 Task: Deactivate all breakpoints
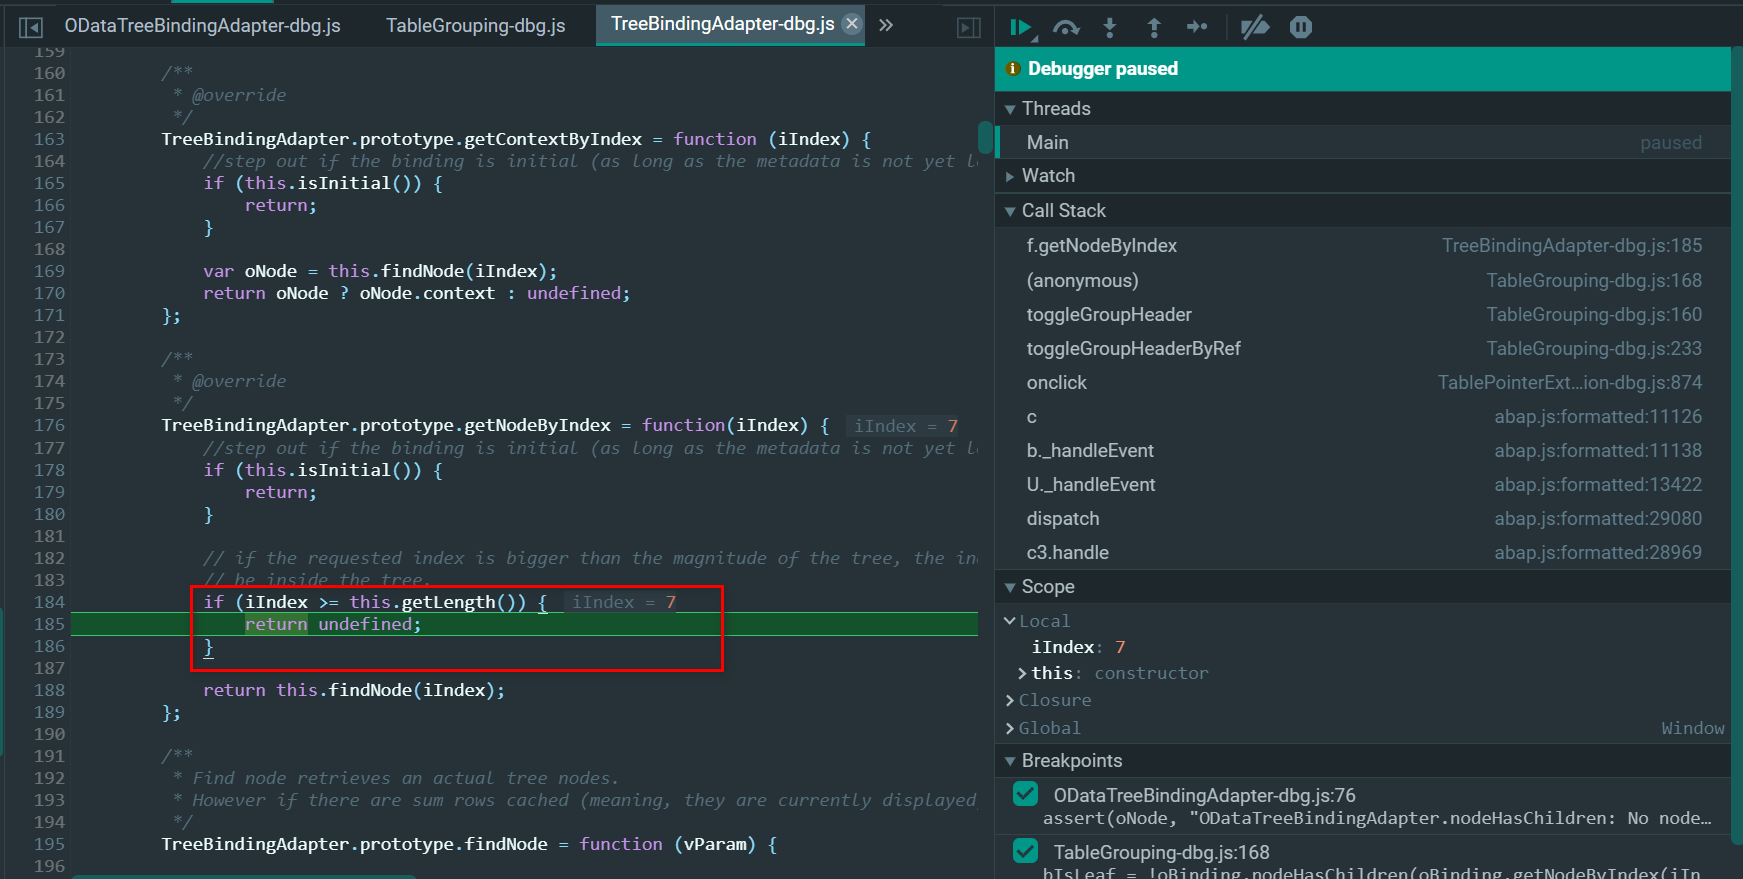(1254, 28)
